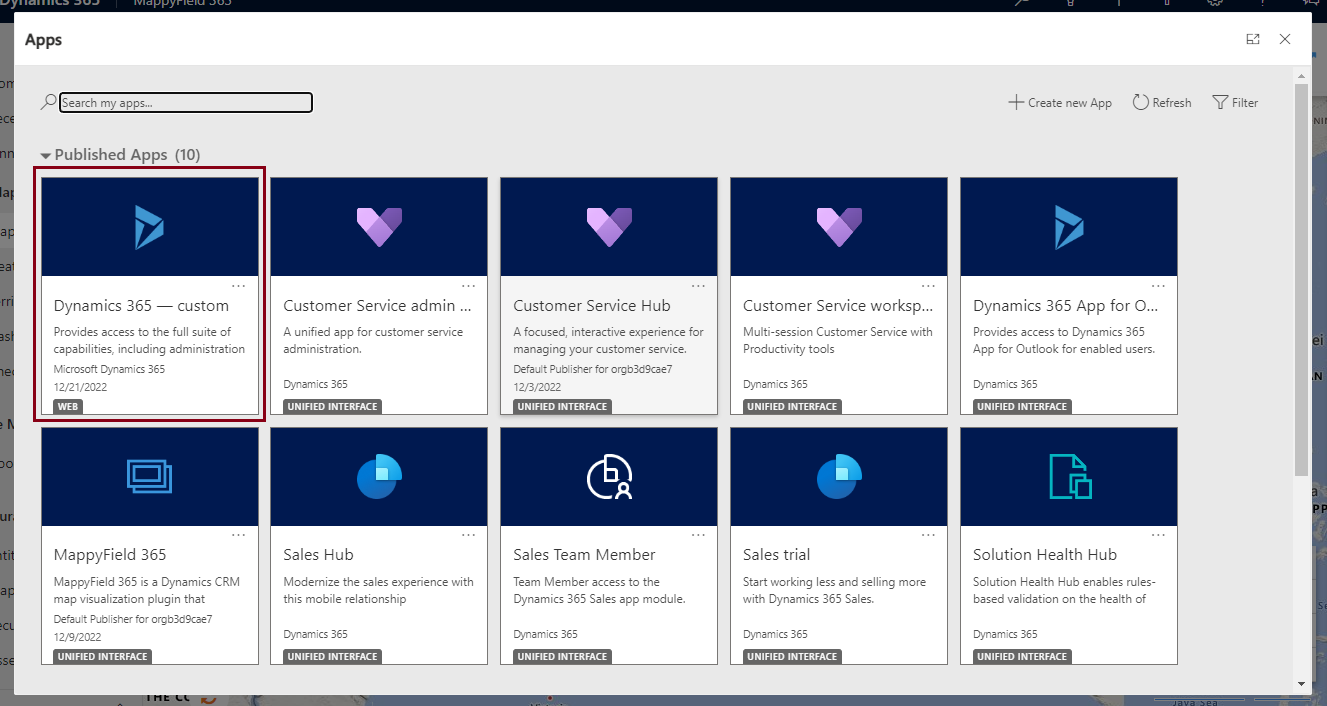Open the Solution Health Hub document icon
1327x706 pixels.
(1069, 476)
